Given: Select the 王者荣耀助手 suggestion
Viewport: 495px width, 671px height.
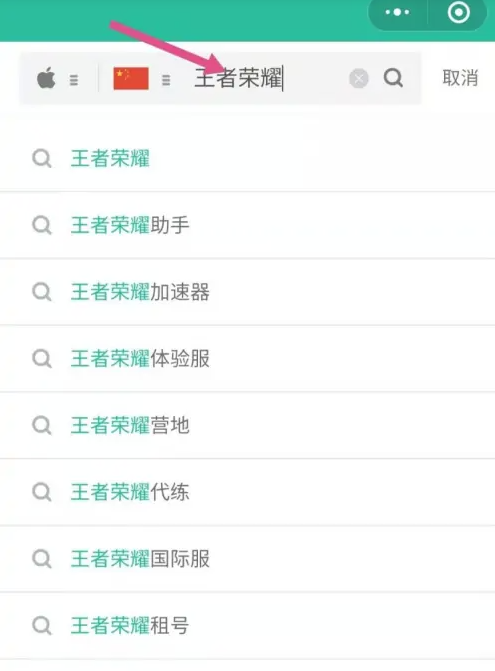Looking at the screenshot, I should (x=247, y=225).
